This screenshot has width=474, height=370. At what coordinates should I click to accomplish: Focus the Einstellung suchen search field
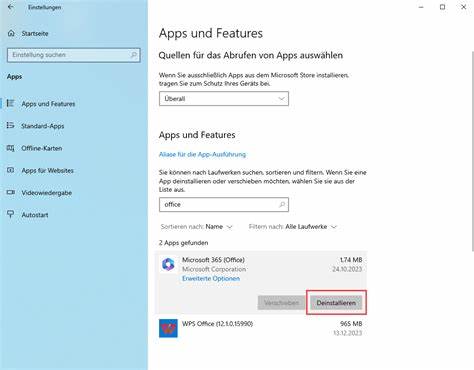pyautogui.click(x=73, y=55)
